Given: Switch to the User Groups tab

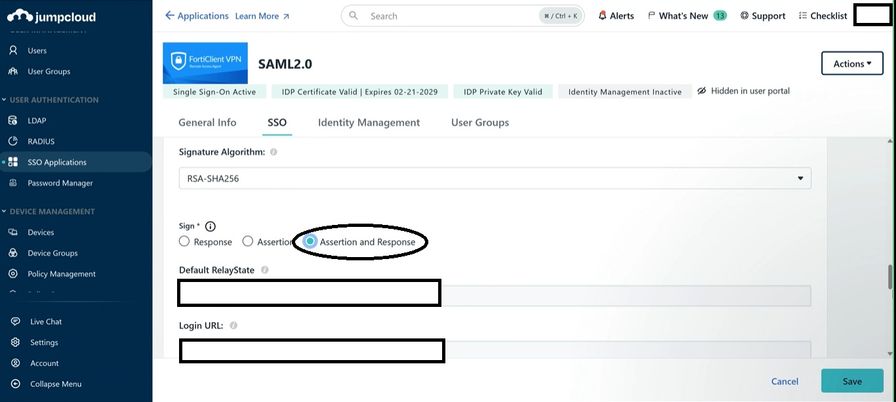Looking at the screenshot, I should point(480,122).
